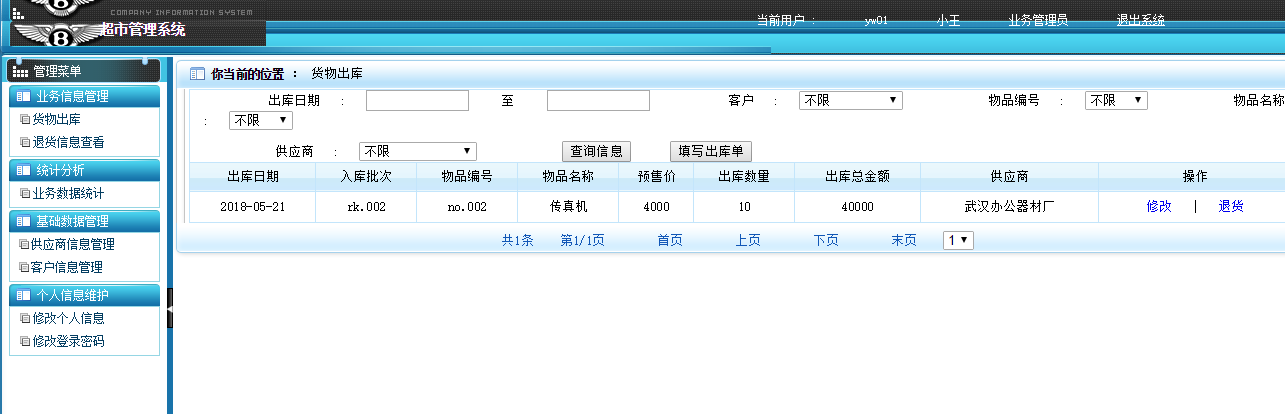
Task: Click small icon before 供应商信息管理
Action: (x=25, y=245)
